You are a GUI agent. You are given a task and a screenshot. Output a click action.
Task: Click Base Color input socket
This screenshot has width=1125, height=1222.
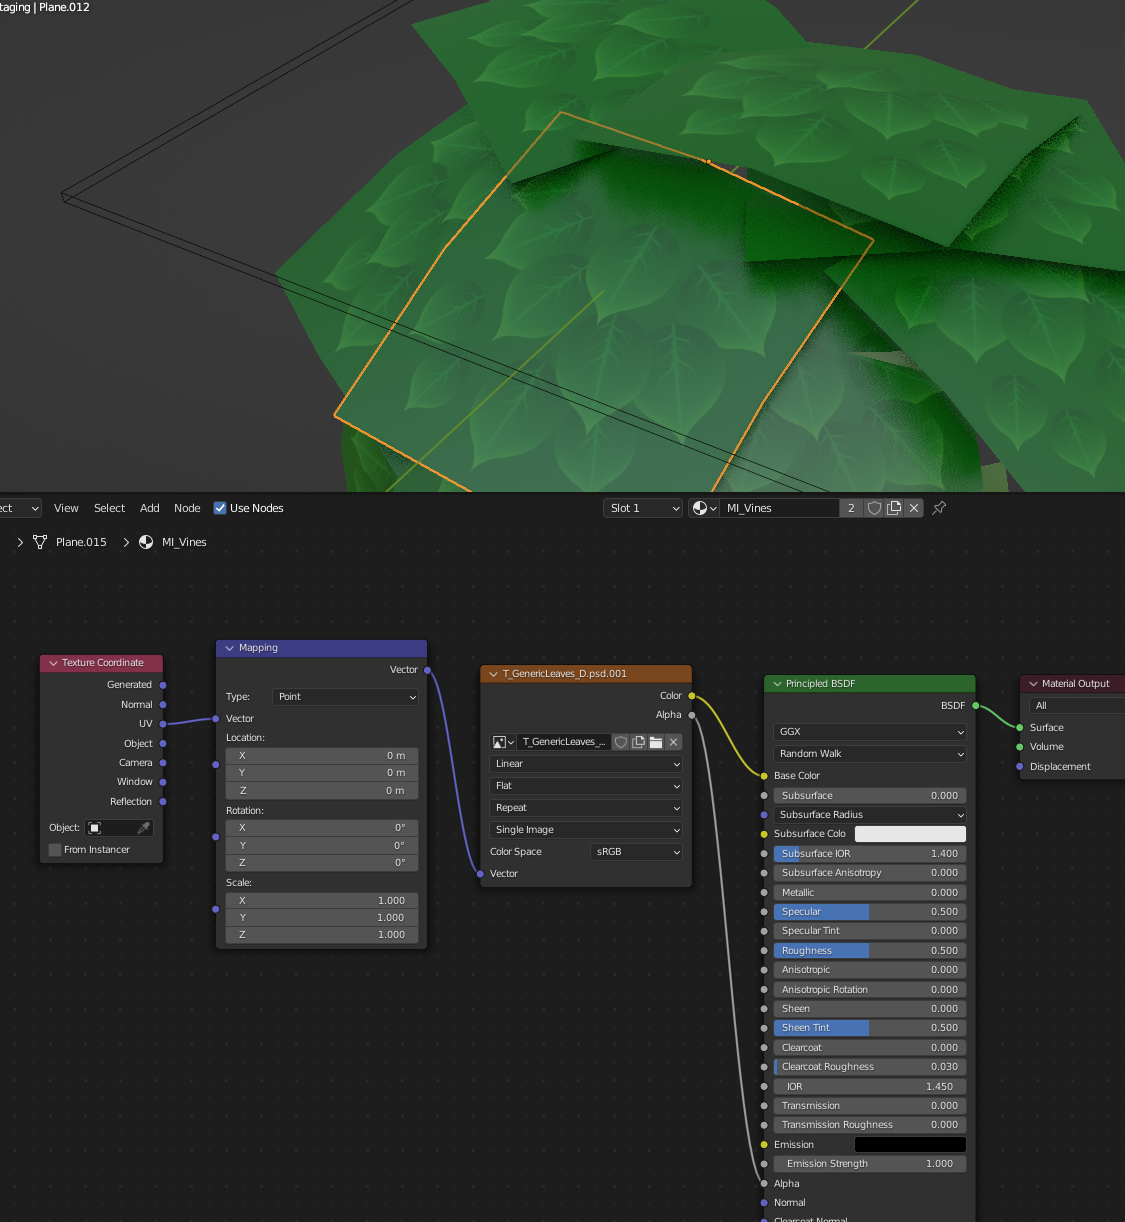(x=764, y=776)
